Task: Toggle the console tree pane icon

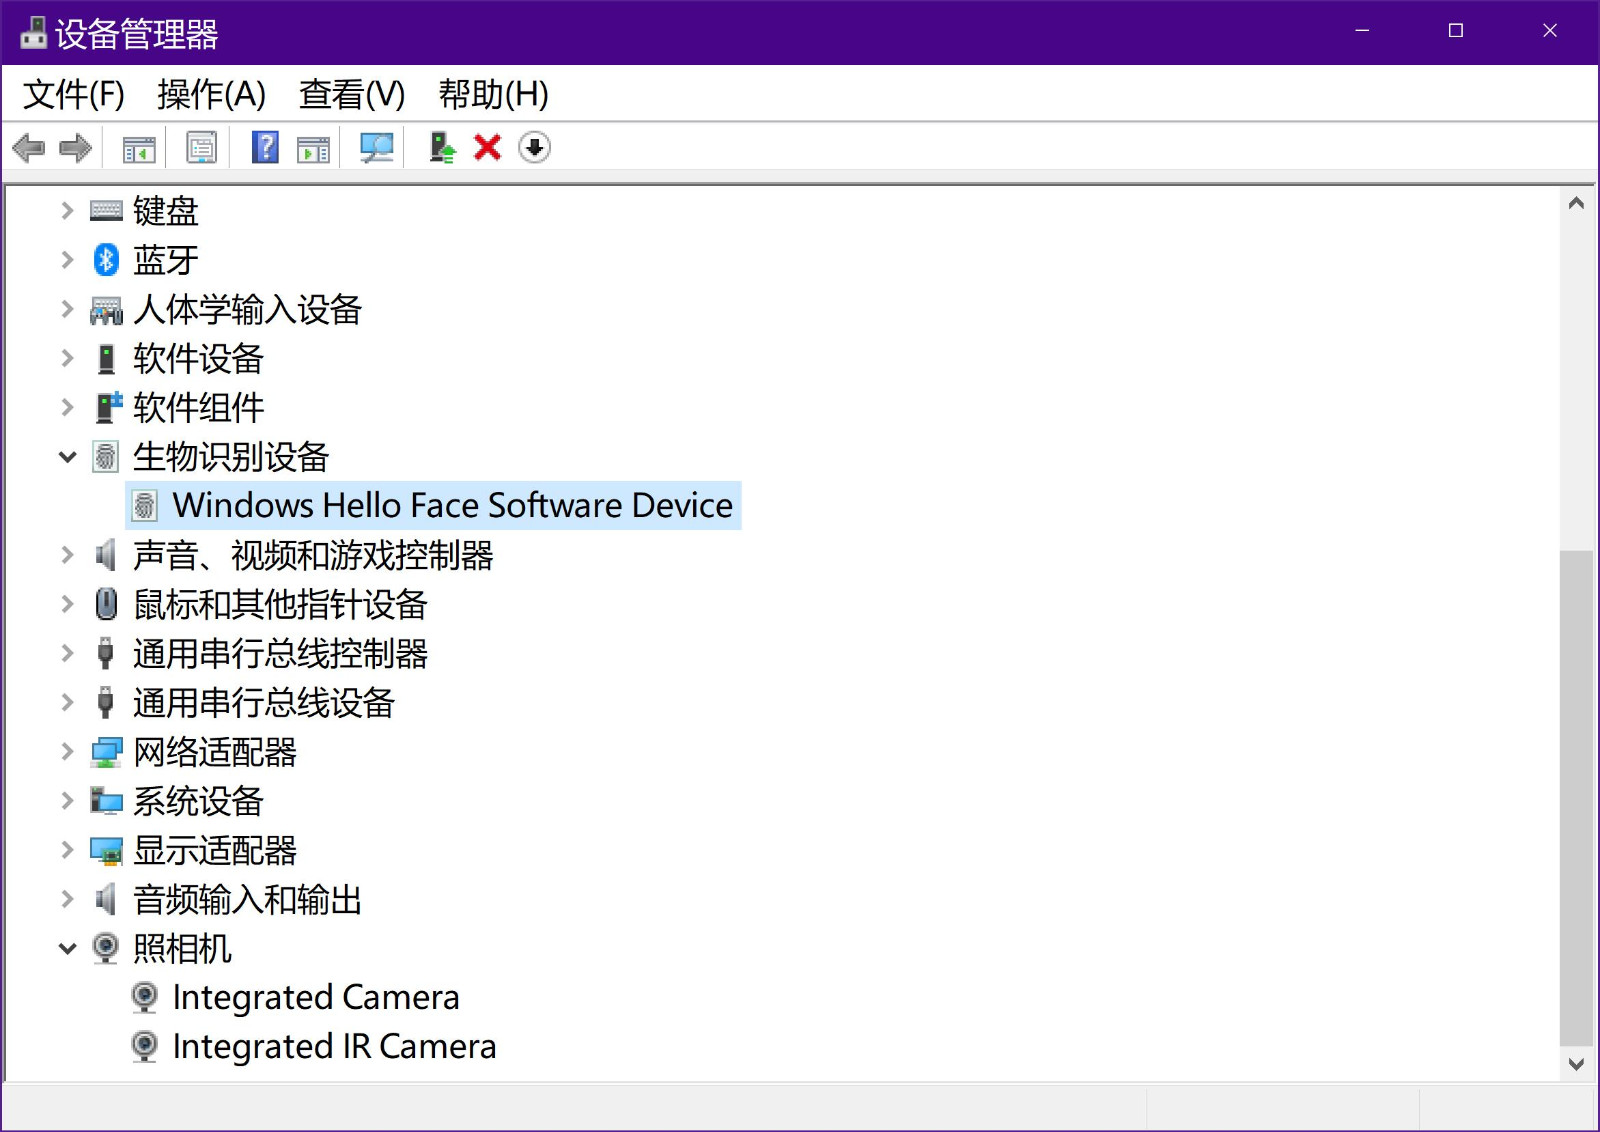Action: click(x=139, y=148)
